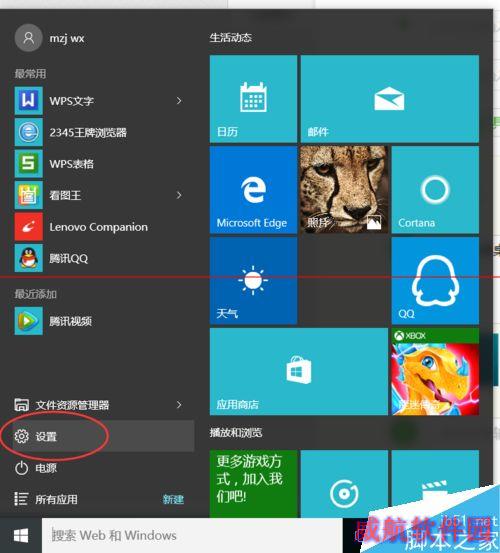500x553 pixels.
Task: Open WPS表格 spreadsheet app
Action: pos(98,164)
